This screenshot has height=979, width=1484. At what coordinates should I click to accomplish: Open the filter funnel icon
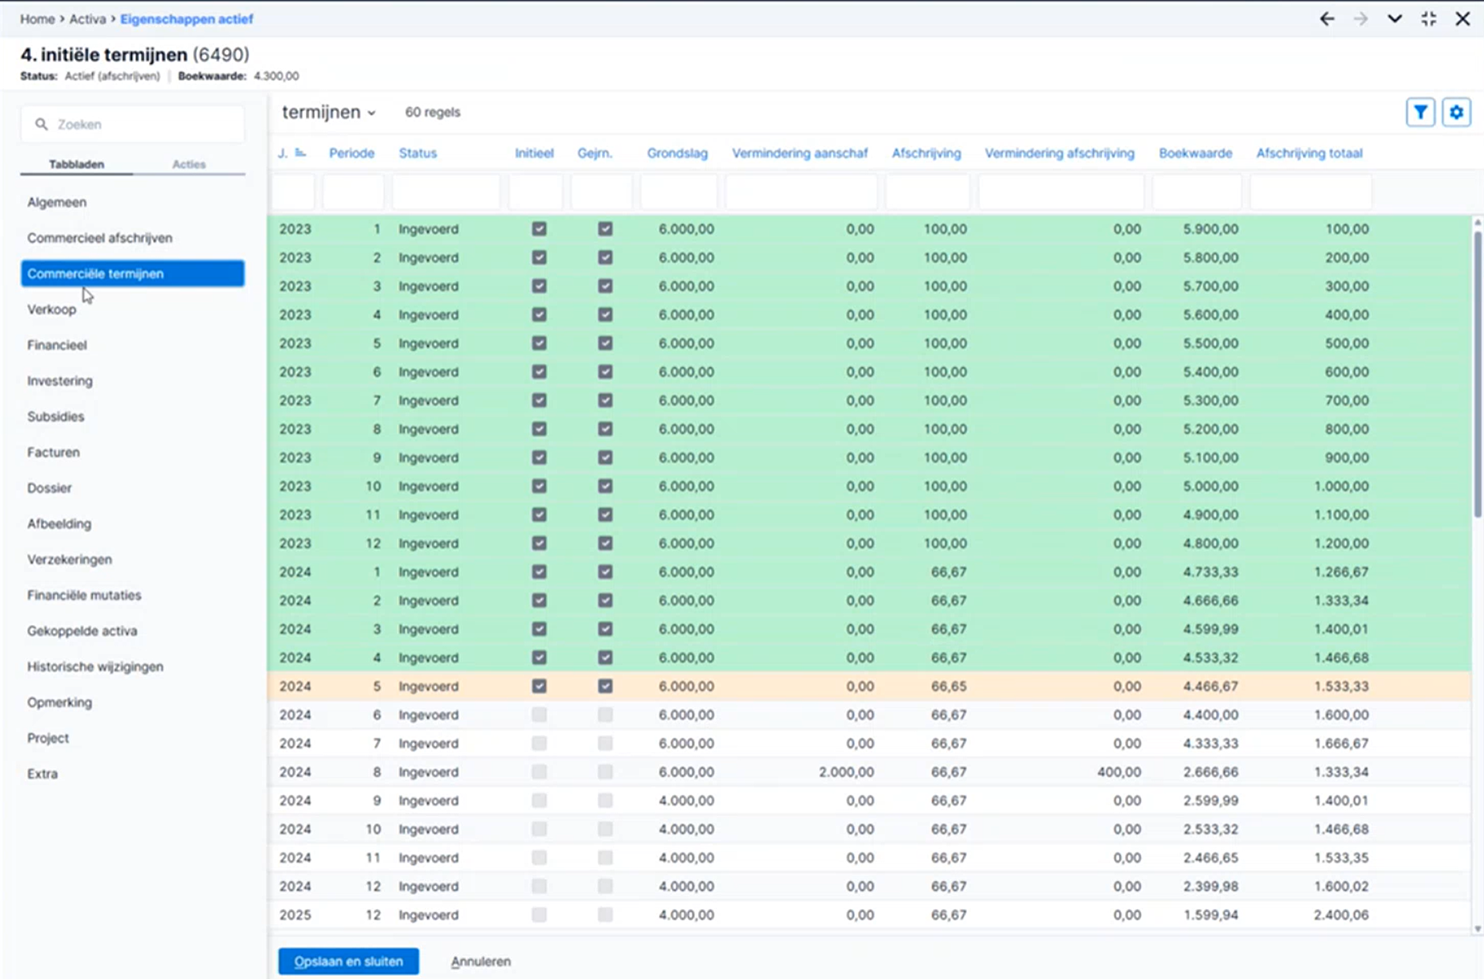click(1420, 113)
